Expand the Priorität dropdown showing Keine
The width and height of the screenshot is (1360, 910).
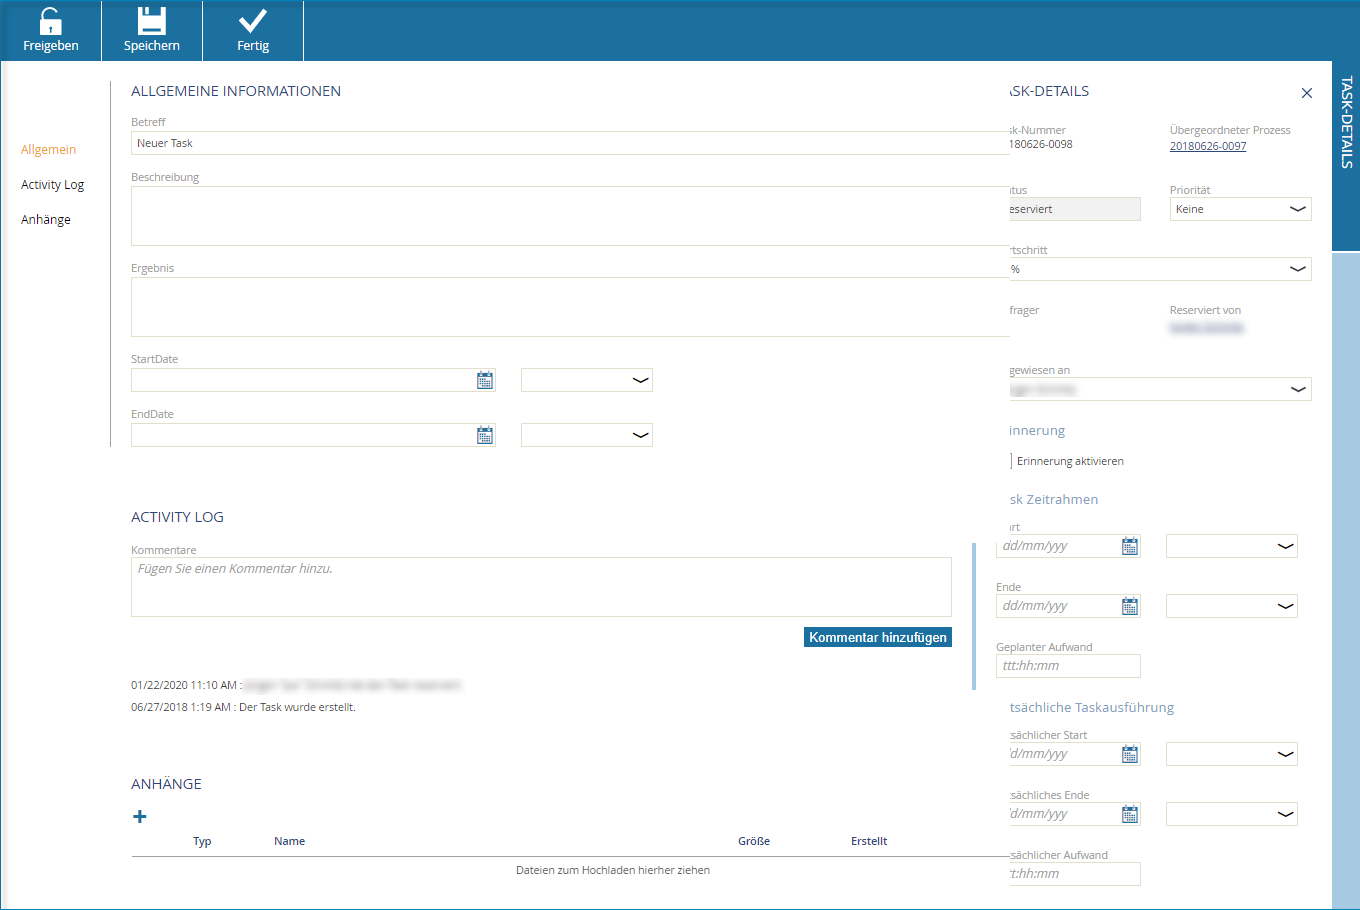pyautogui.click(x=1241, y=209)
